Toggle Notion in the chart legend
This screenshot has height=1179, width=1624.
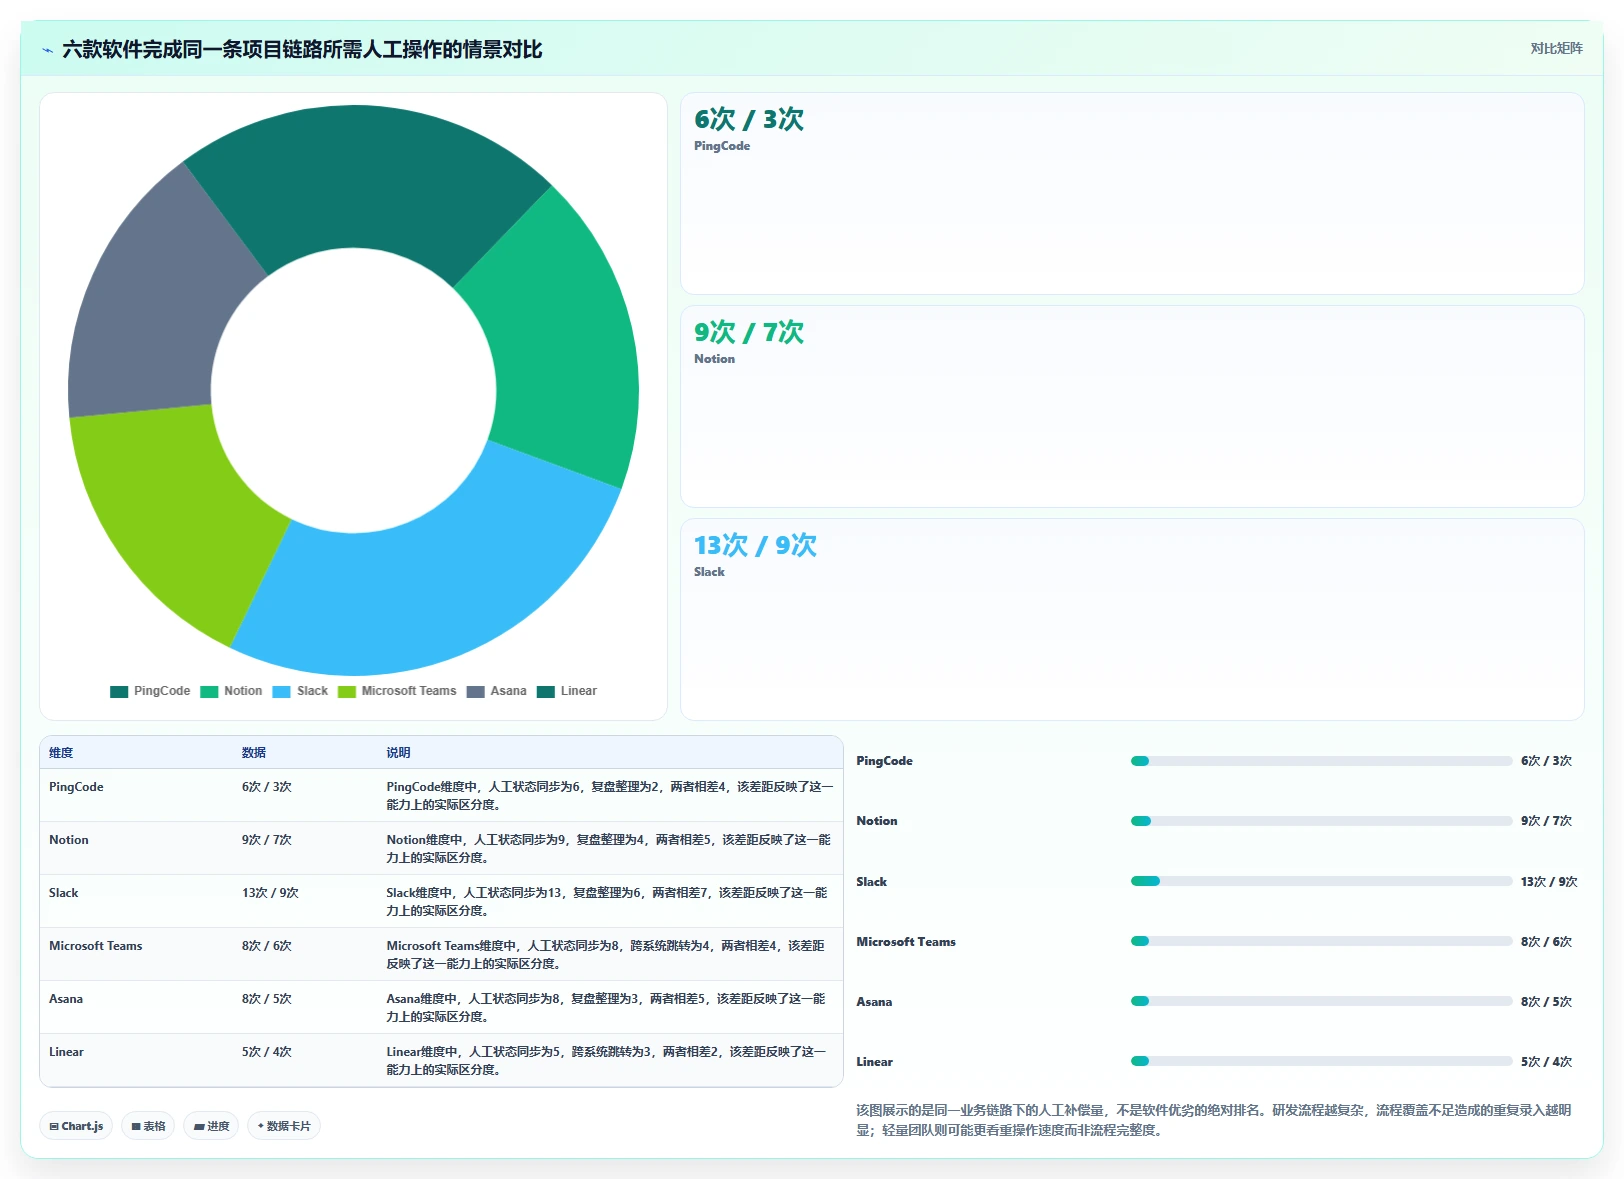click(231, 691)
